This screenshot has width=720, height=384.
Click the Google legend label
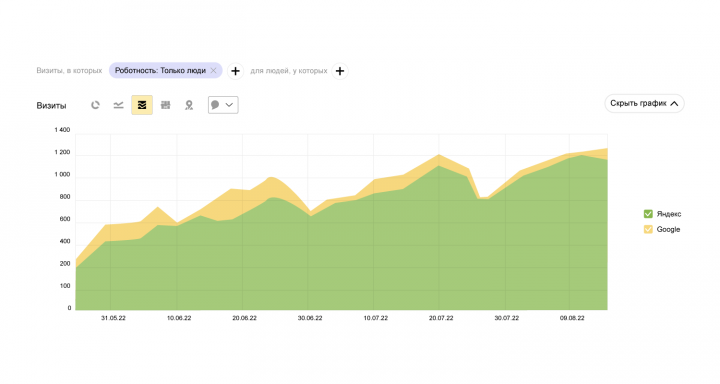click(x=668, y=229)
